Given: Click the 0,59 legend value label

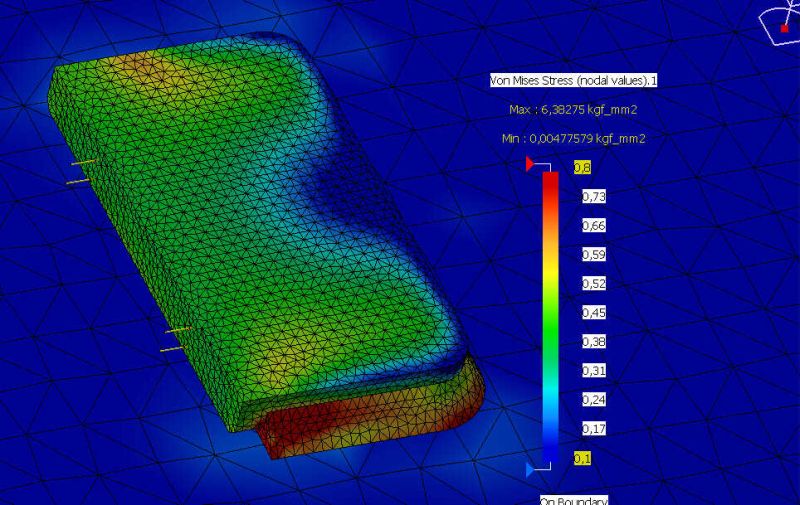Looking at the screenshot, I should click(594, 255).
